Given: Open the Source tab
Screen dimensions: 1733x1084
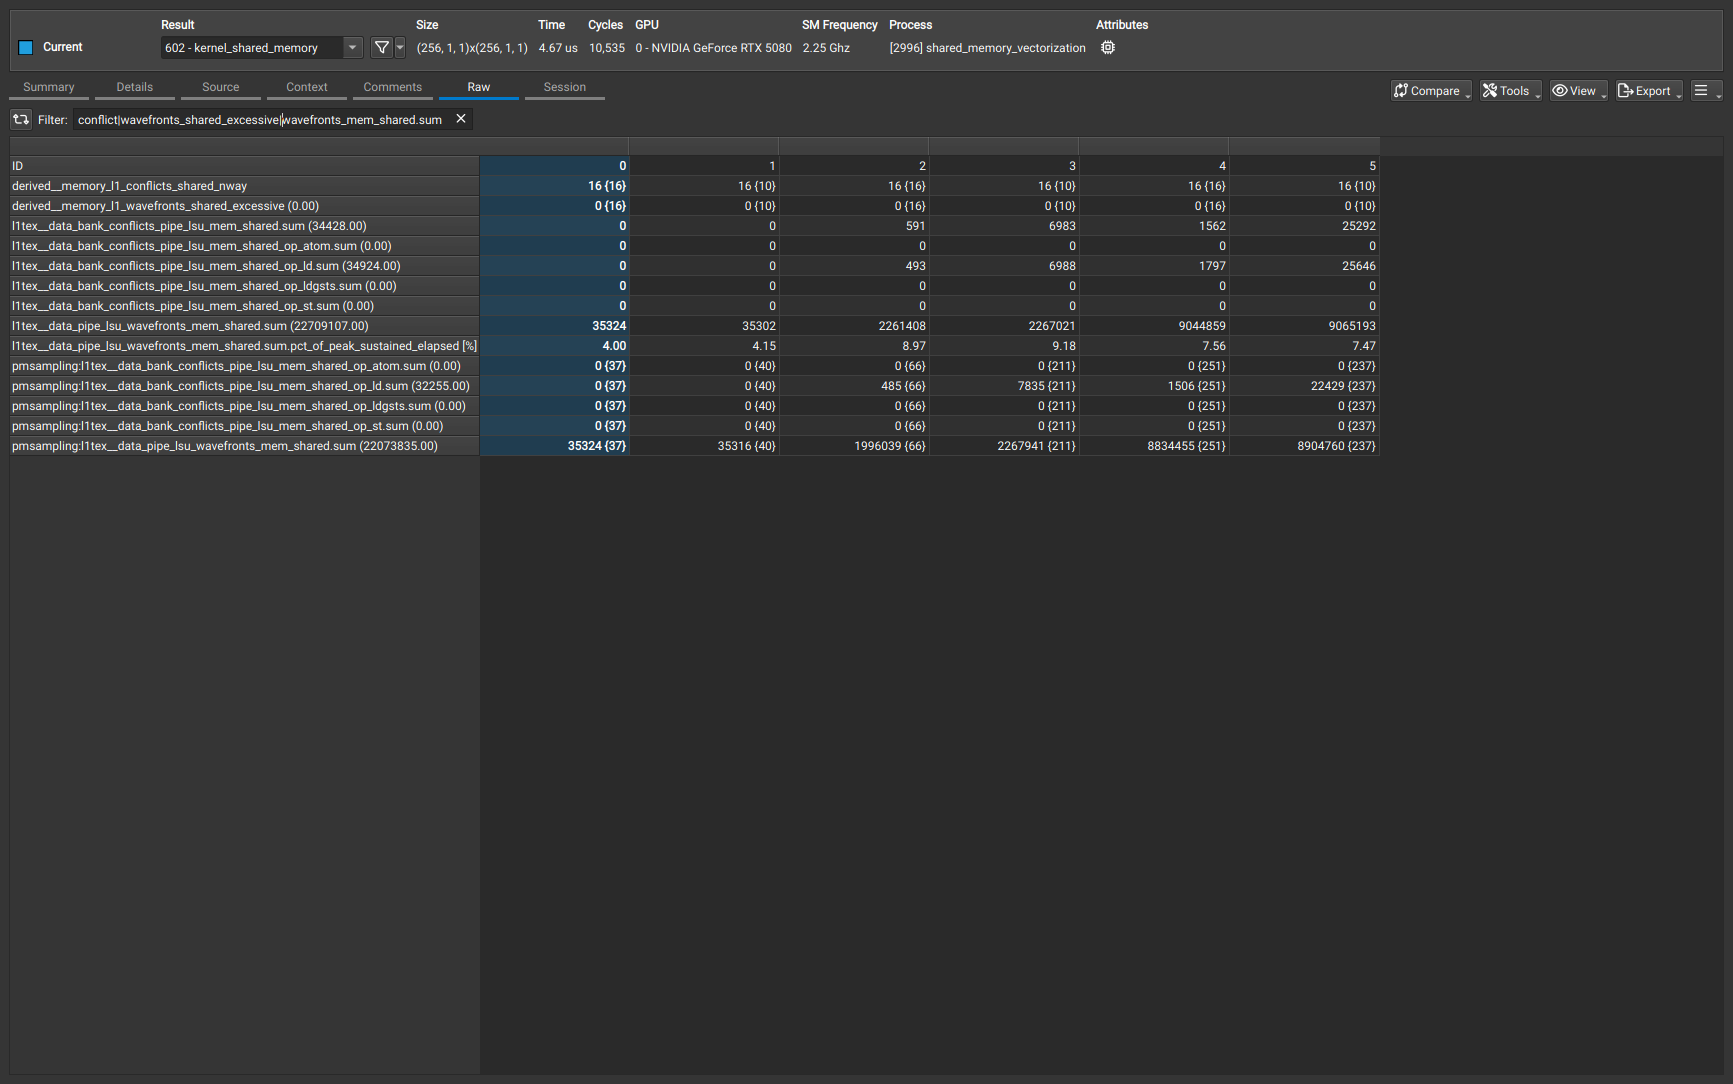Looking at the screenshot, I should [220, 87].
